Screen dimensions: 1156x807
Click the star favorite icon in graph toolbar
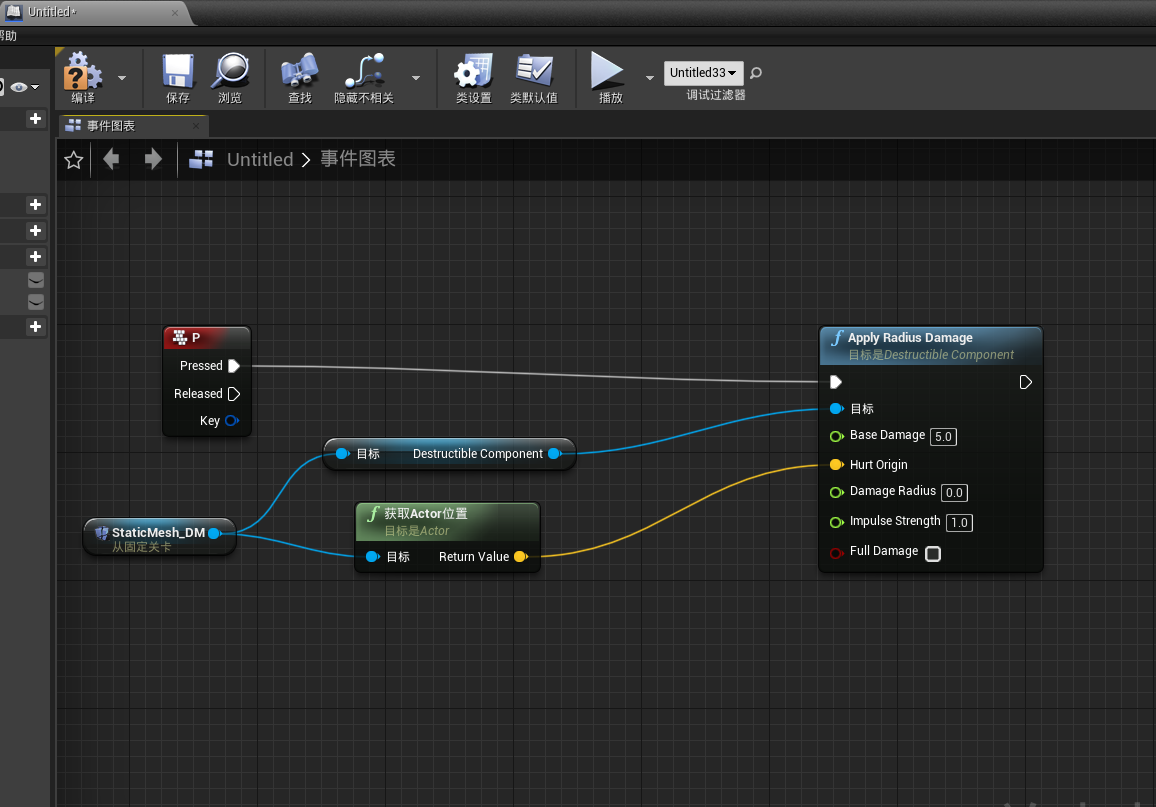click(72, 158)
